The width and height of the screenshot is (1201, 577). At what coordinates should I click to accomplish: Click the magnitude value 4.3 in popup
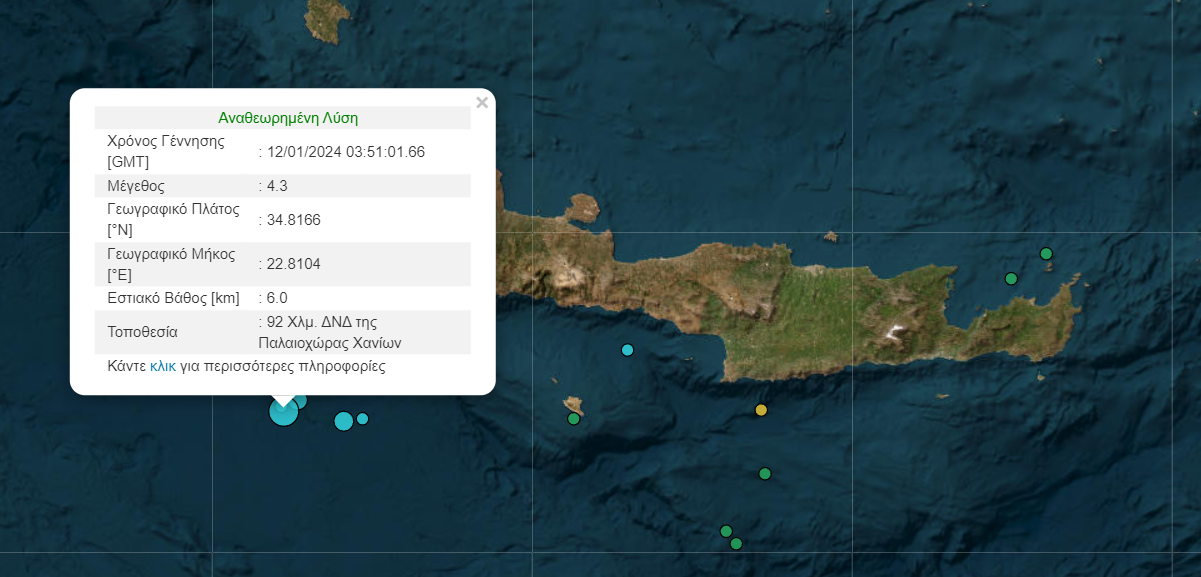click(x=275, y=186)
